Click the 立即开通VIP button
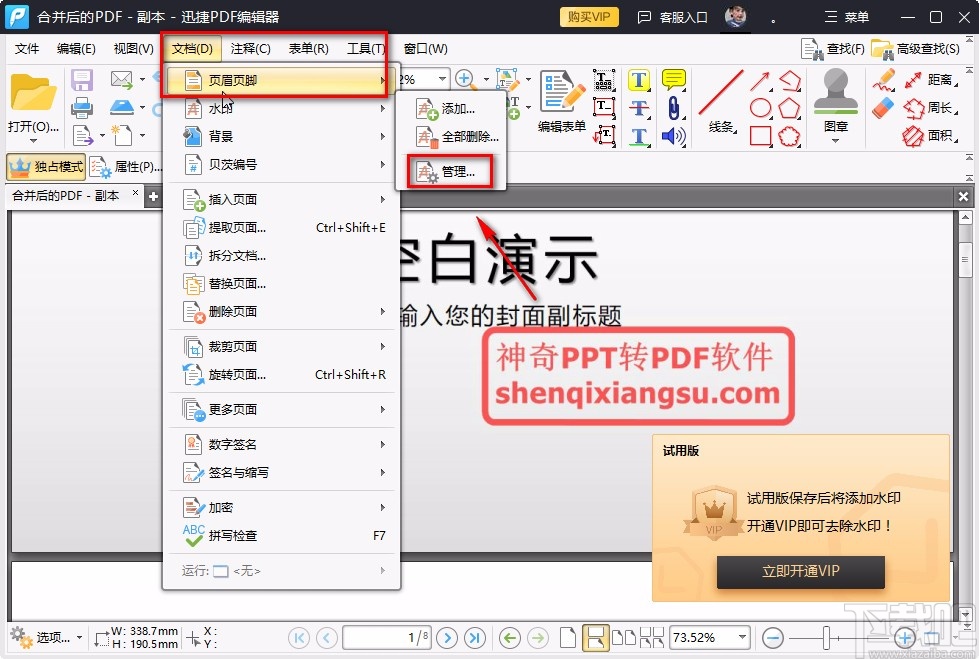This screenshot has height=659, width=979. coord(799,572)
